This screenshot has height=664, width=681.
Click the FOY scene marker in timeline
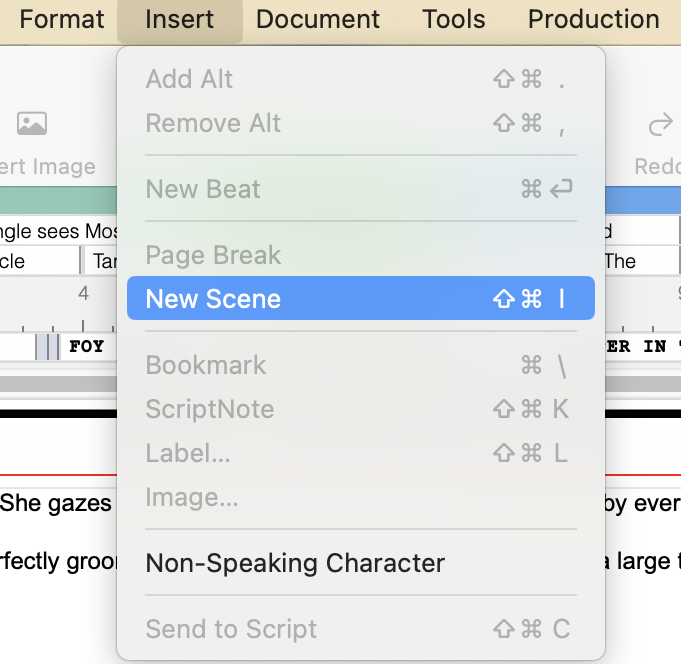tap(86, 346)
